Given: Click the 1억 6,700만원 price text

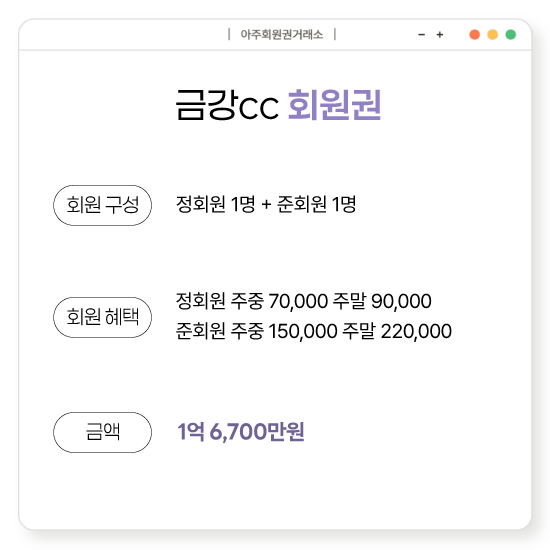Looking at the screenshot, I should coord(241,431).
